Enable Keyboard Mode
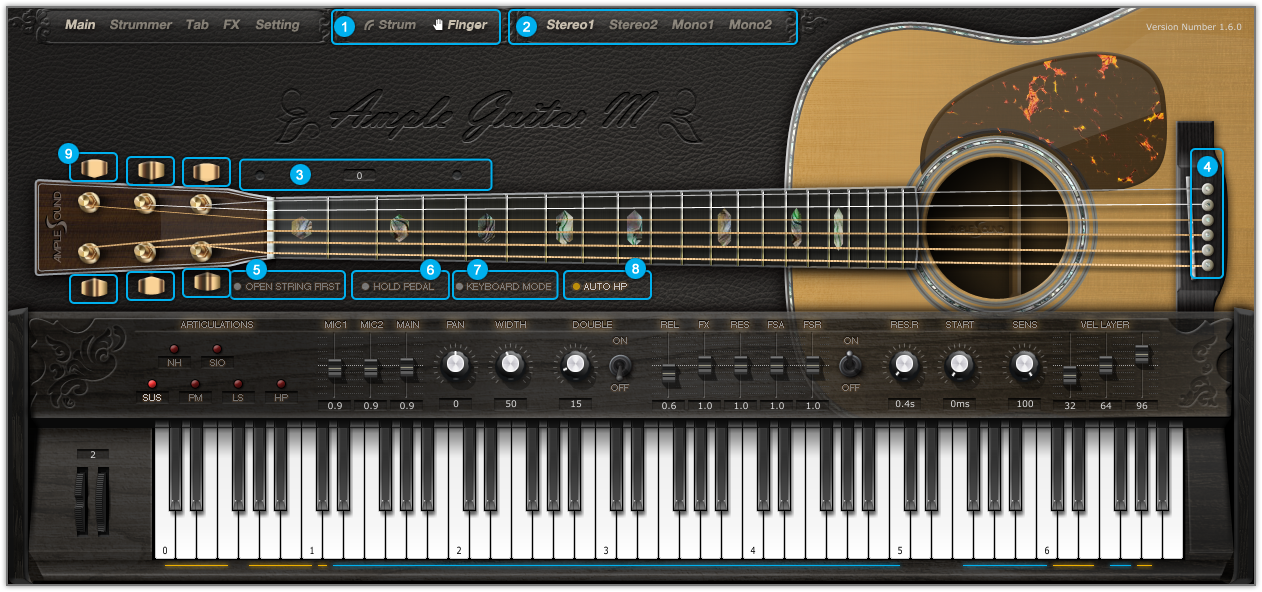 tap(504, 287)
